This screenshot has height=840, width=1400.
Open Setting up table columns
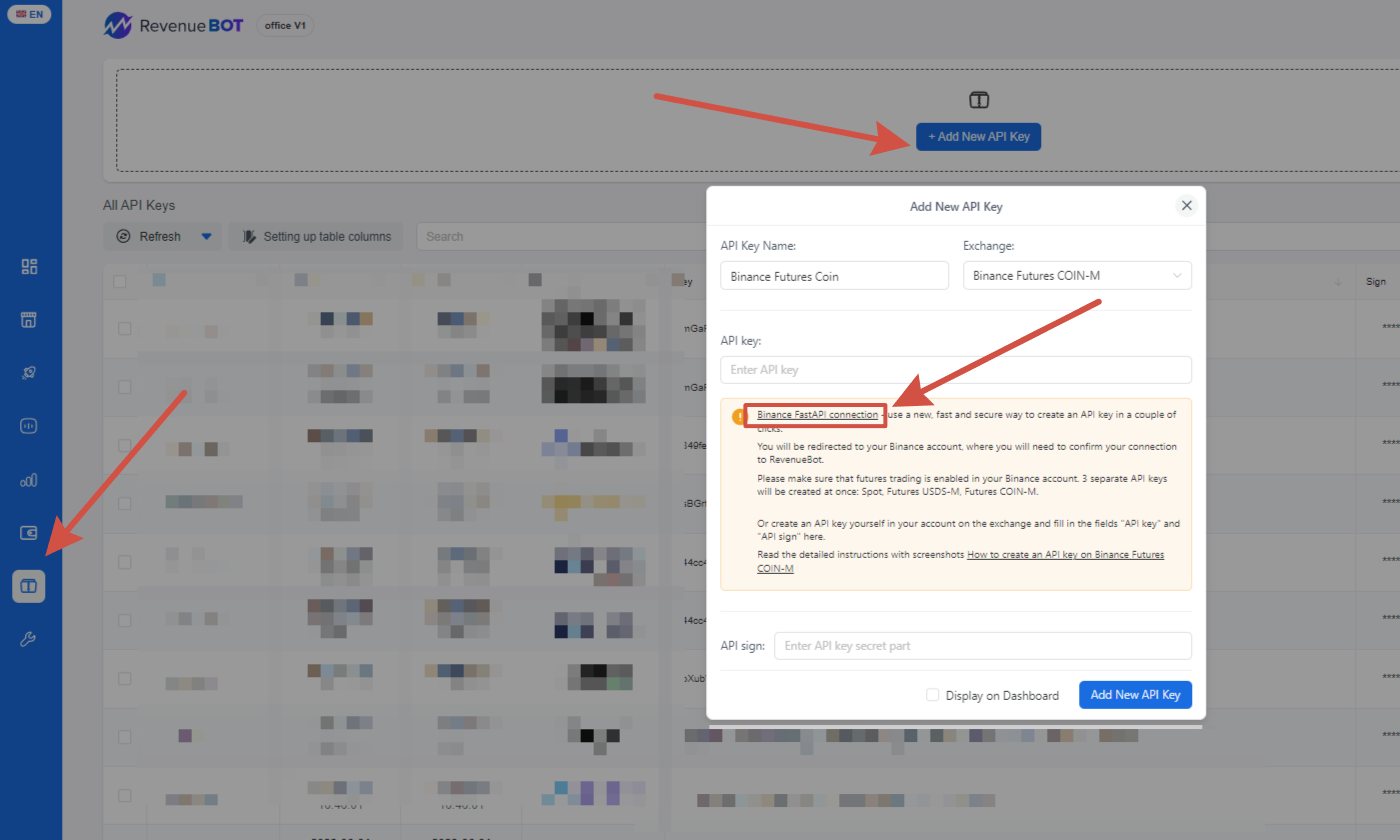click(x=316, y=237)
